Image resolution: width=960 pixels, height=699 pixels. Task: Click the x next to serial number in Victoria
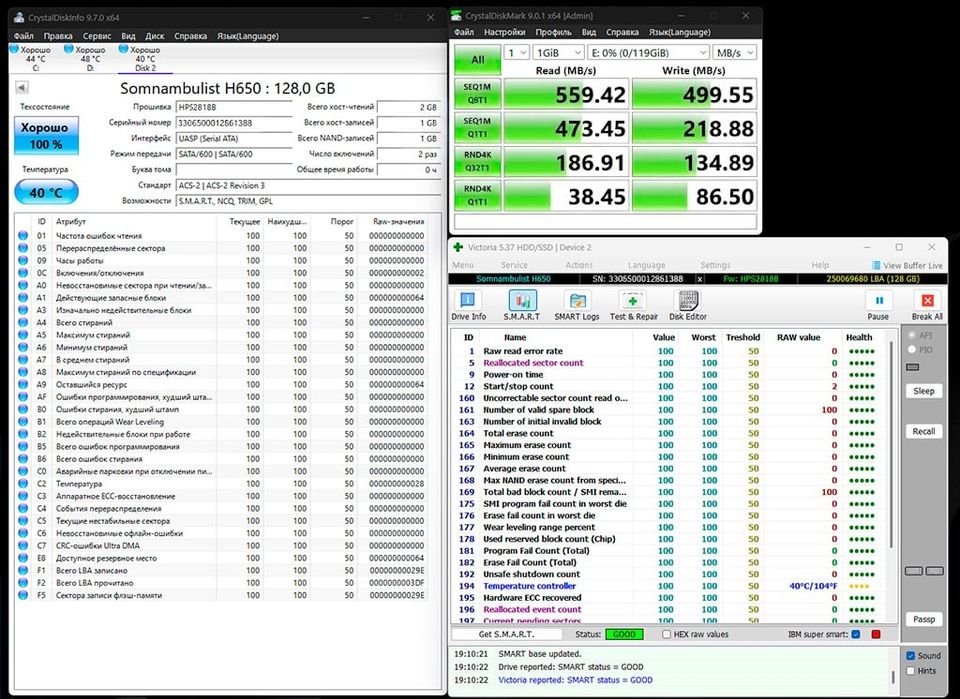click(x=700, y=278)
